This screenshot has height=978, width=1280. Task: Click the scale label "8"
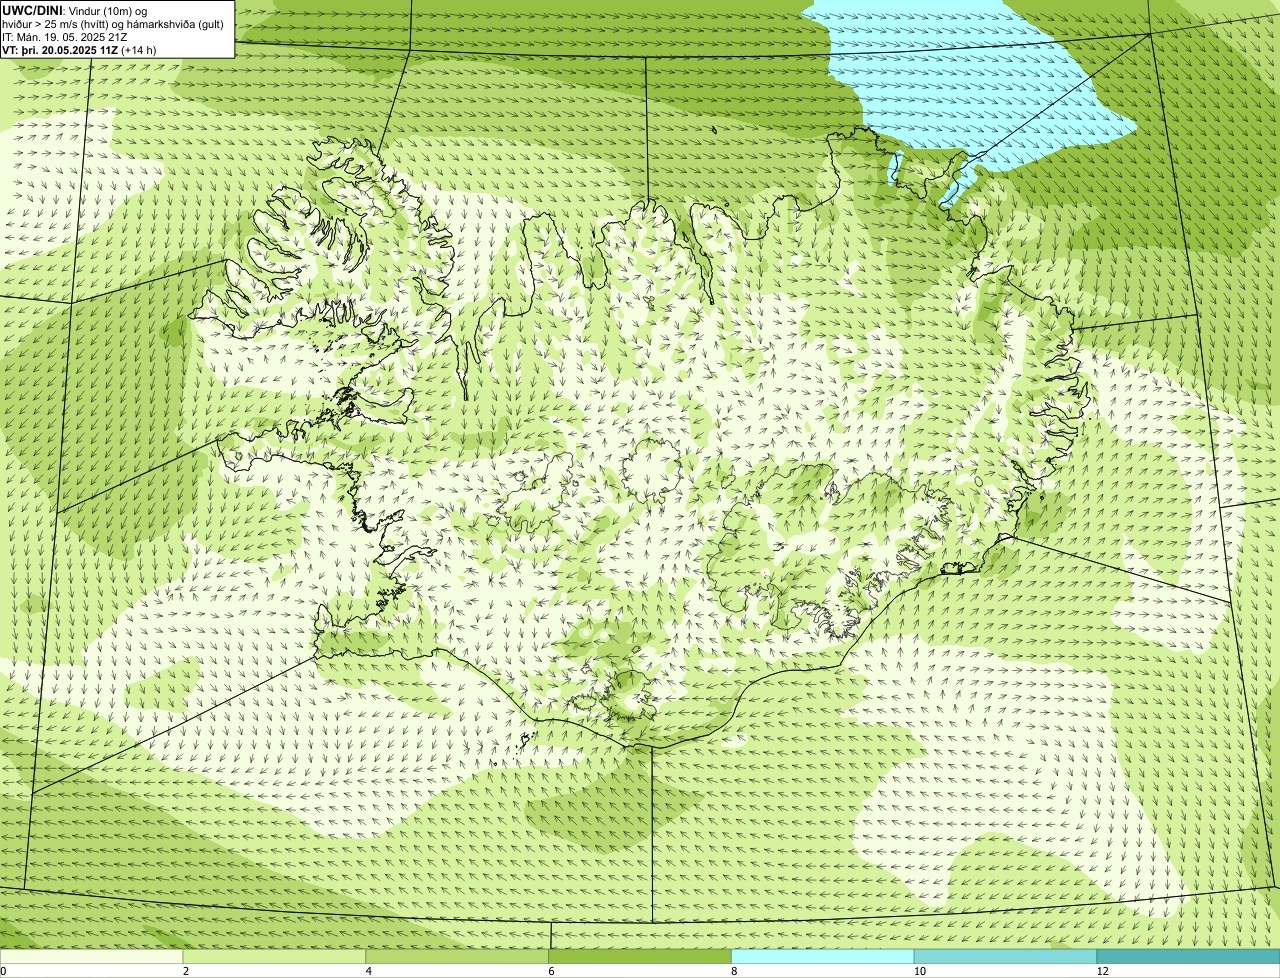(735, 971)
